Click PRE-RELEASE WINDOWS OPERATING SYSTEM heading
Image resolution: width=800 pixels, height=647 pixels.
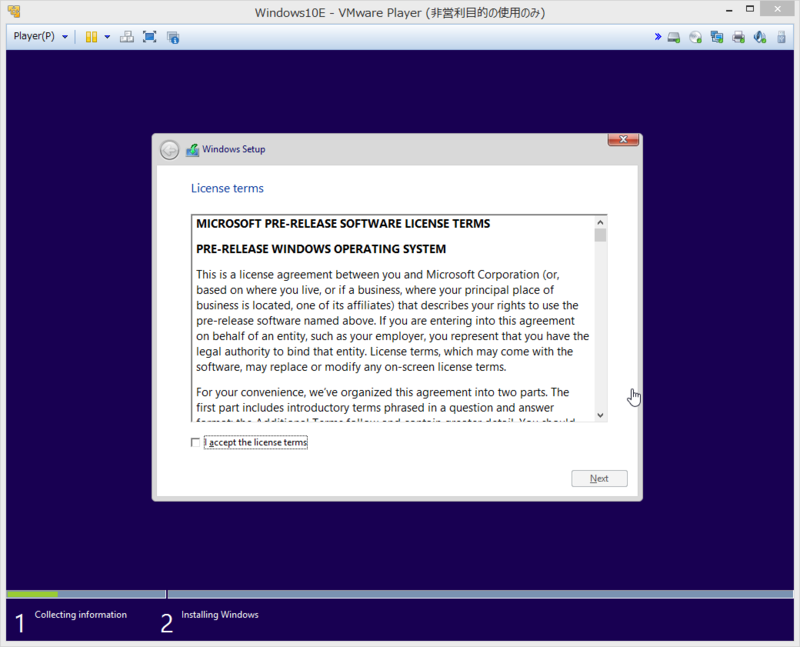(x=321, y=249)
